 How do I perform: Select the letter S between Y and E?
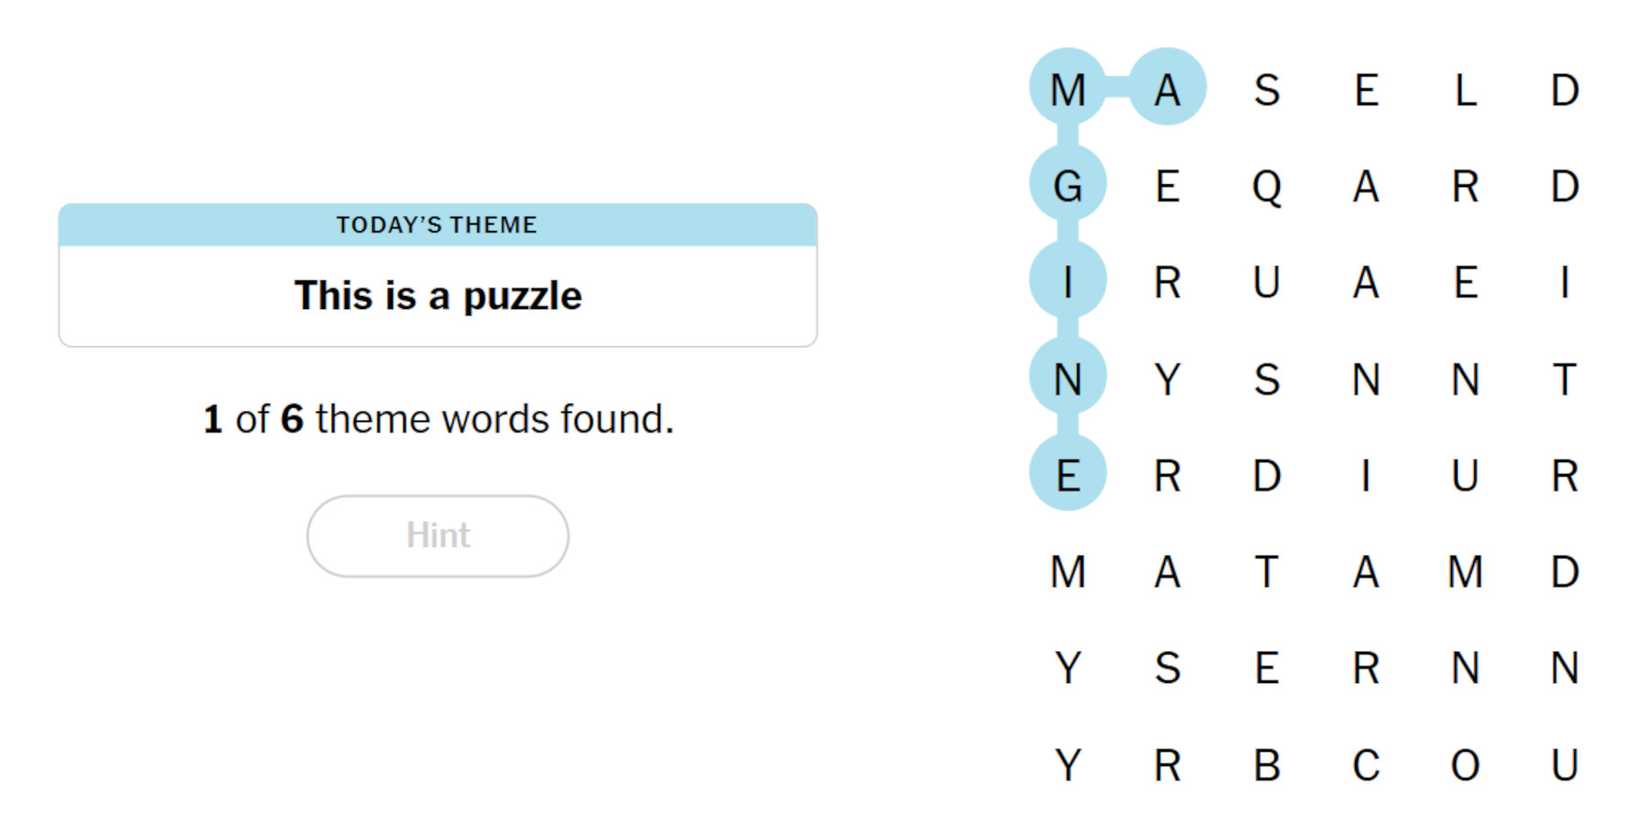(1167, 668)
